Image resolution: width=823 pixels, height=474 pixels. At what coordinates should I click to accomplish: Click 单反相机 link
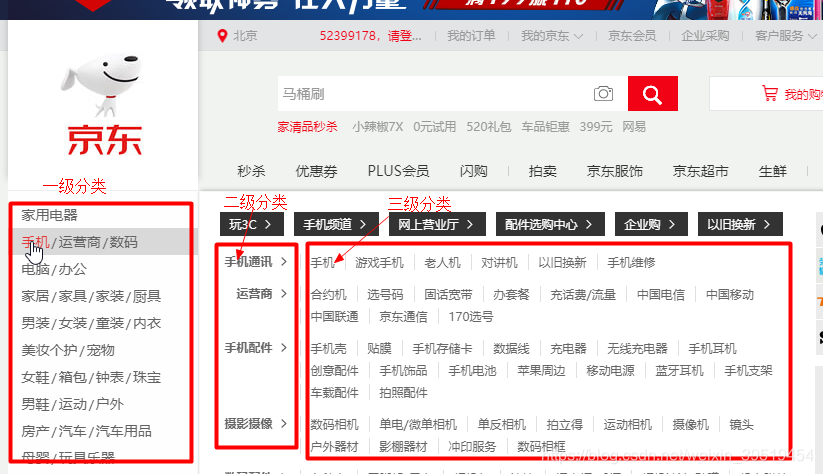pyautogui.click(x=502, y=425)
